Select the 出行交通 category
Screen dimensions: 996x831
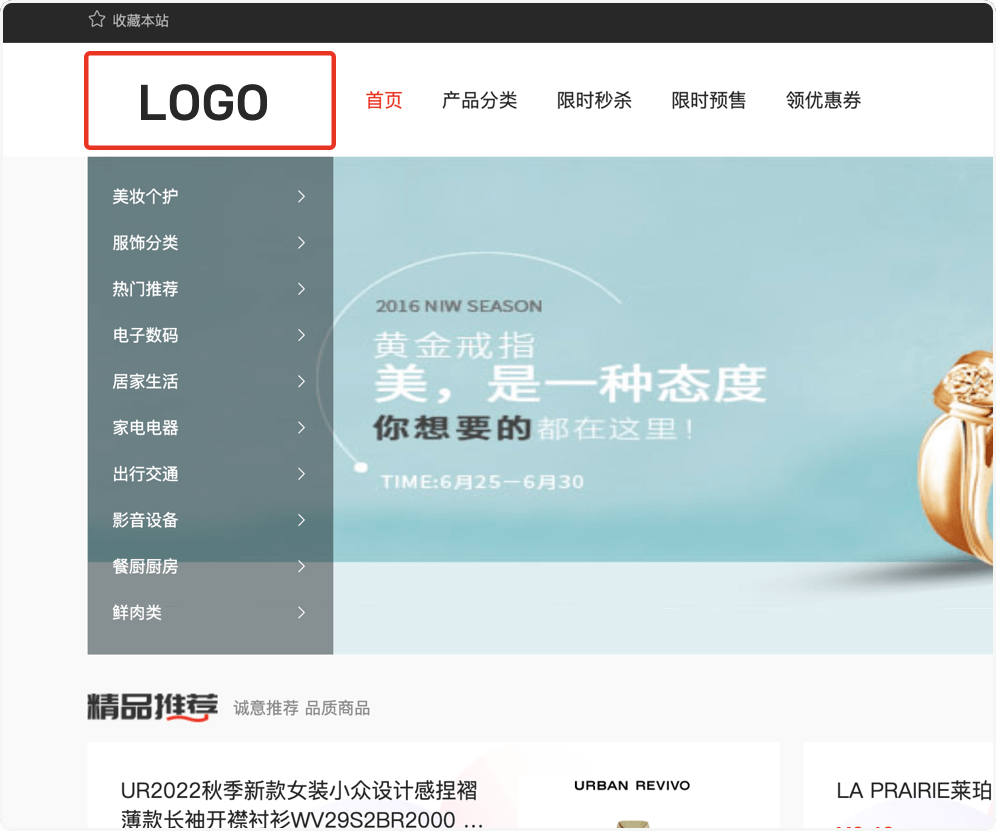(x=146, y=474)
